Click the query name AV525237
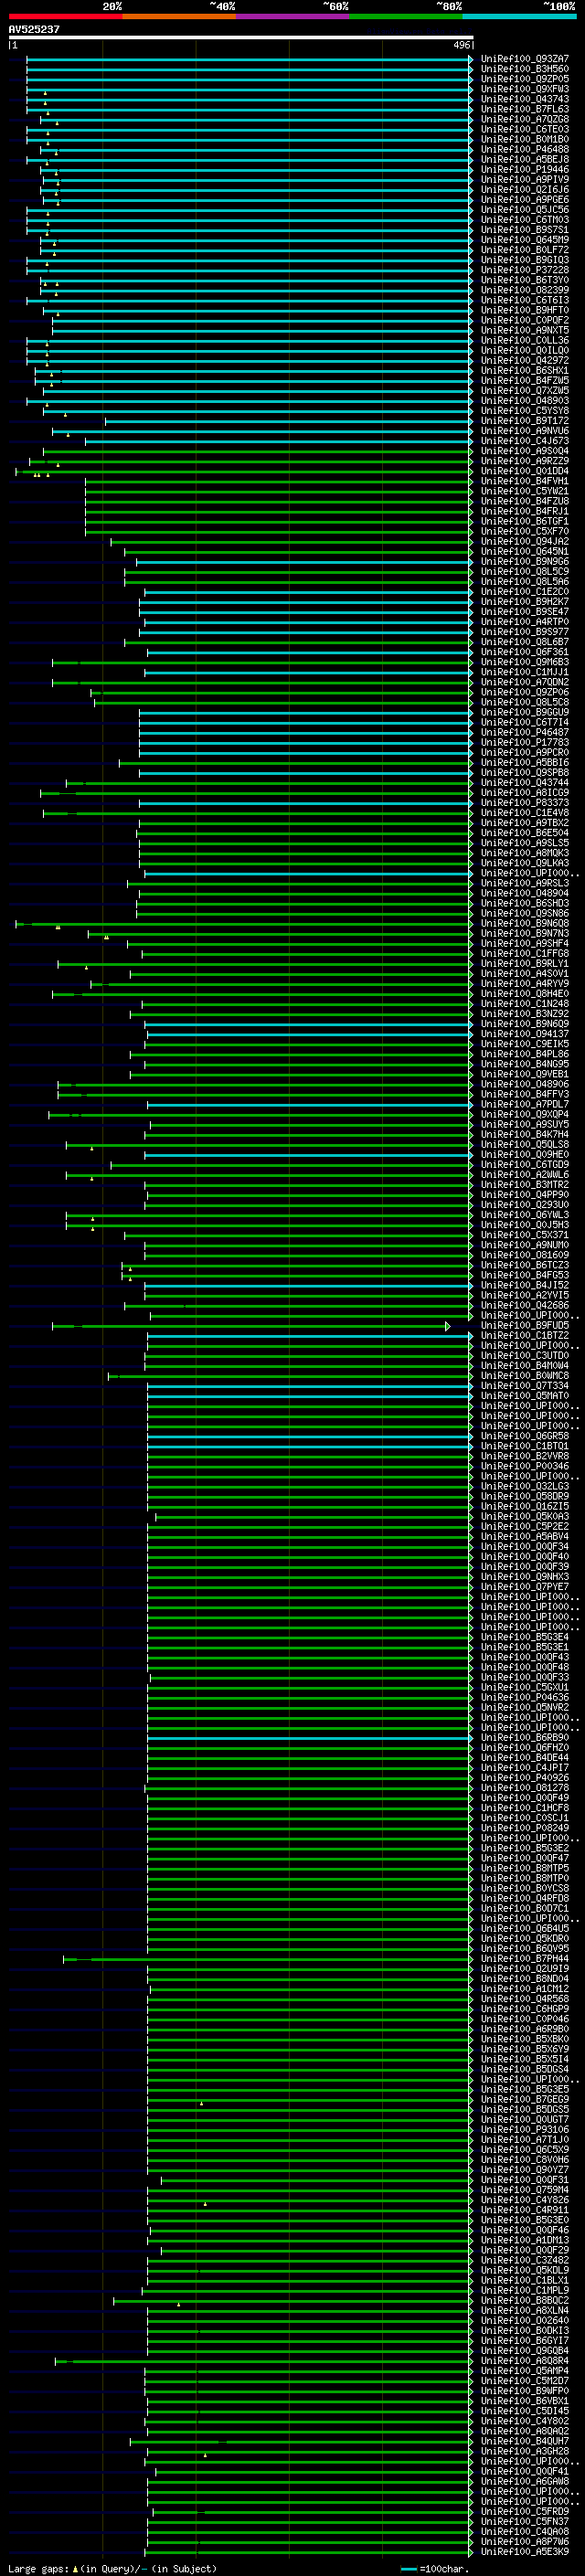This screenshot has width=585, height=2576. coord(34,29)
